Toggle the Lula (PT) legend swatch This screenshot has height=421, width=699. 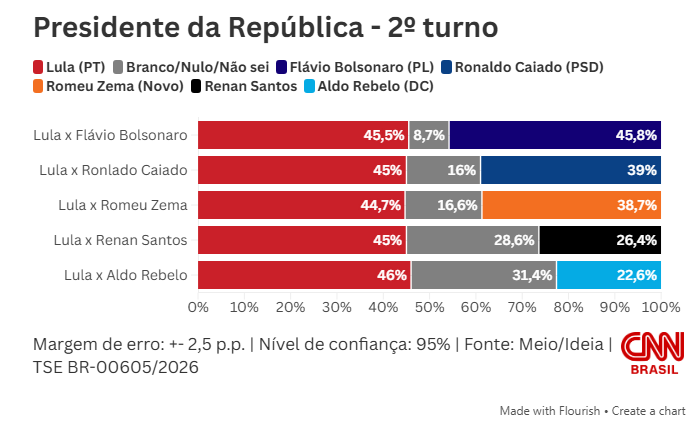(39, 68)
